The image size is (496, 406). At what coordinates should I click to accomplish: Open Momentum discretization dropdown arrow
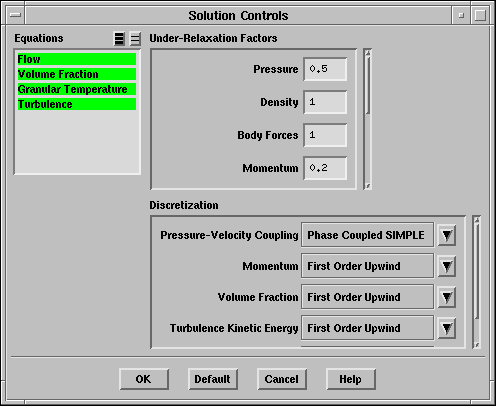[x=447, y=266]
